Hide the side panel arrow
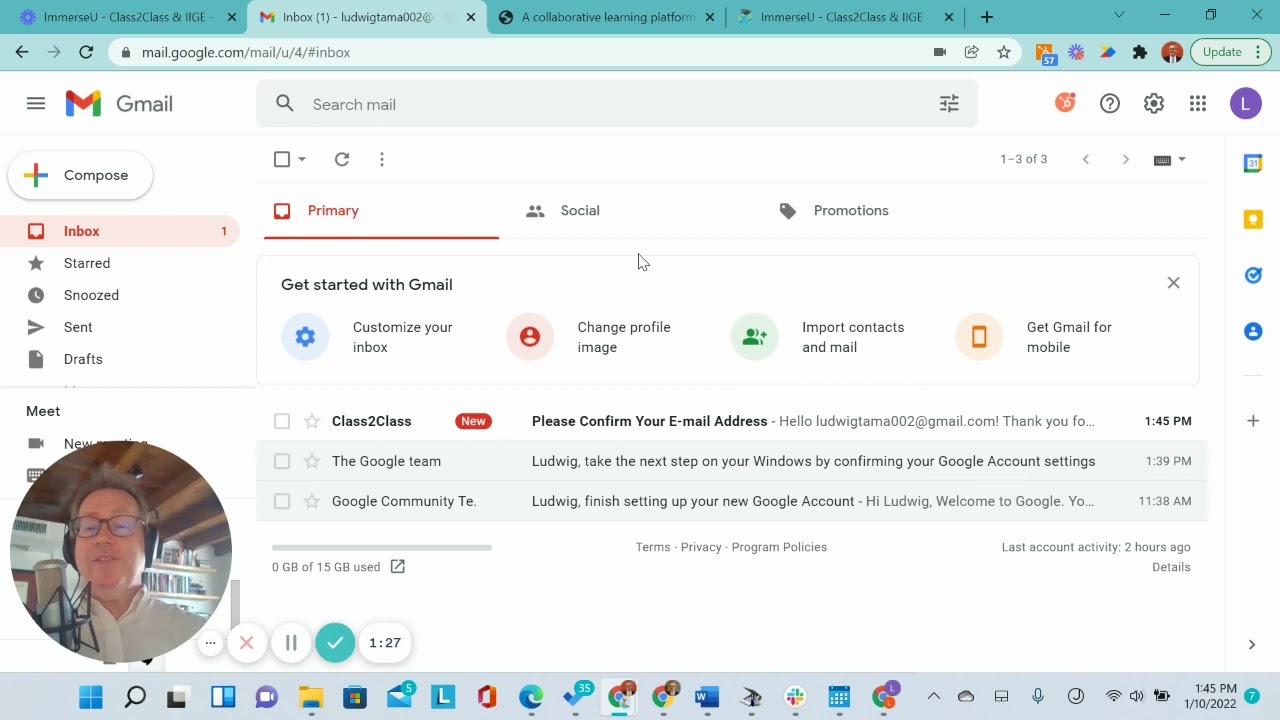 [x=1252, y=645]
